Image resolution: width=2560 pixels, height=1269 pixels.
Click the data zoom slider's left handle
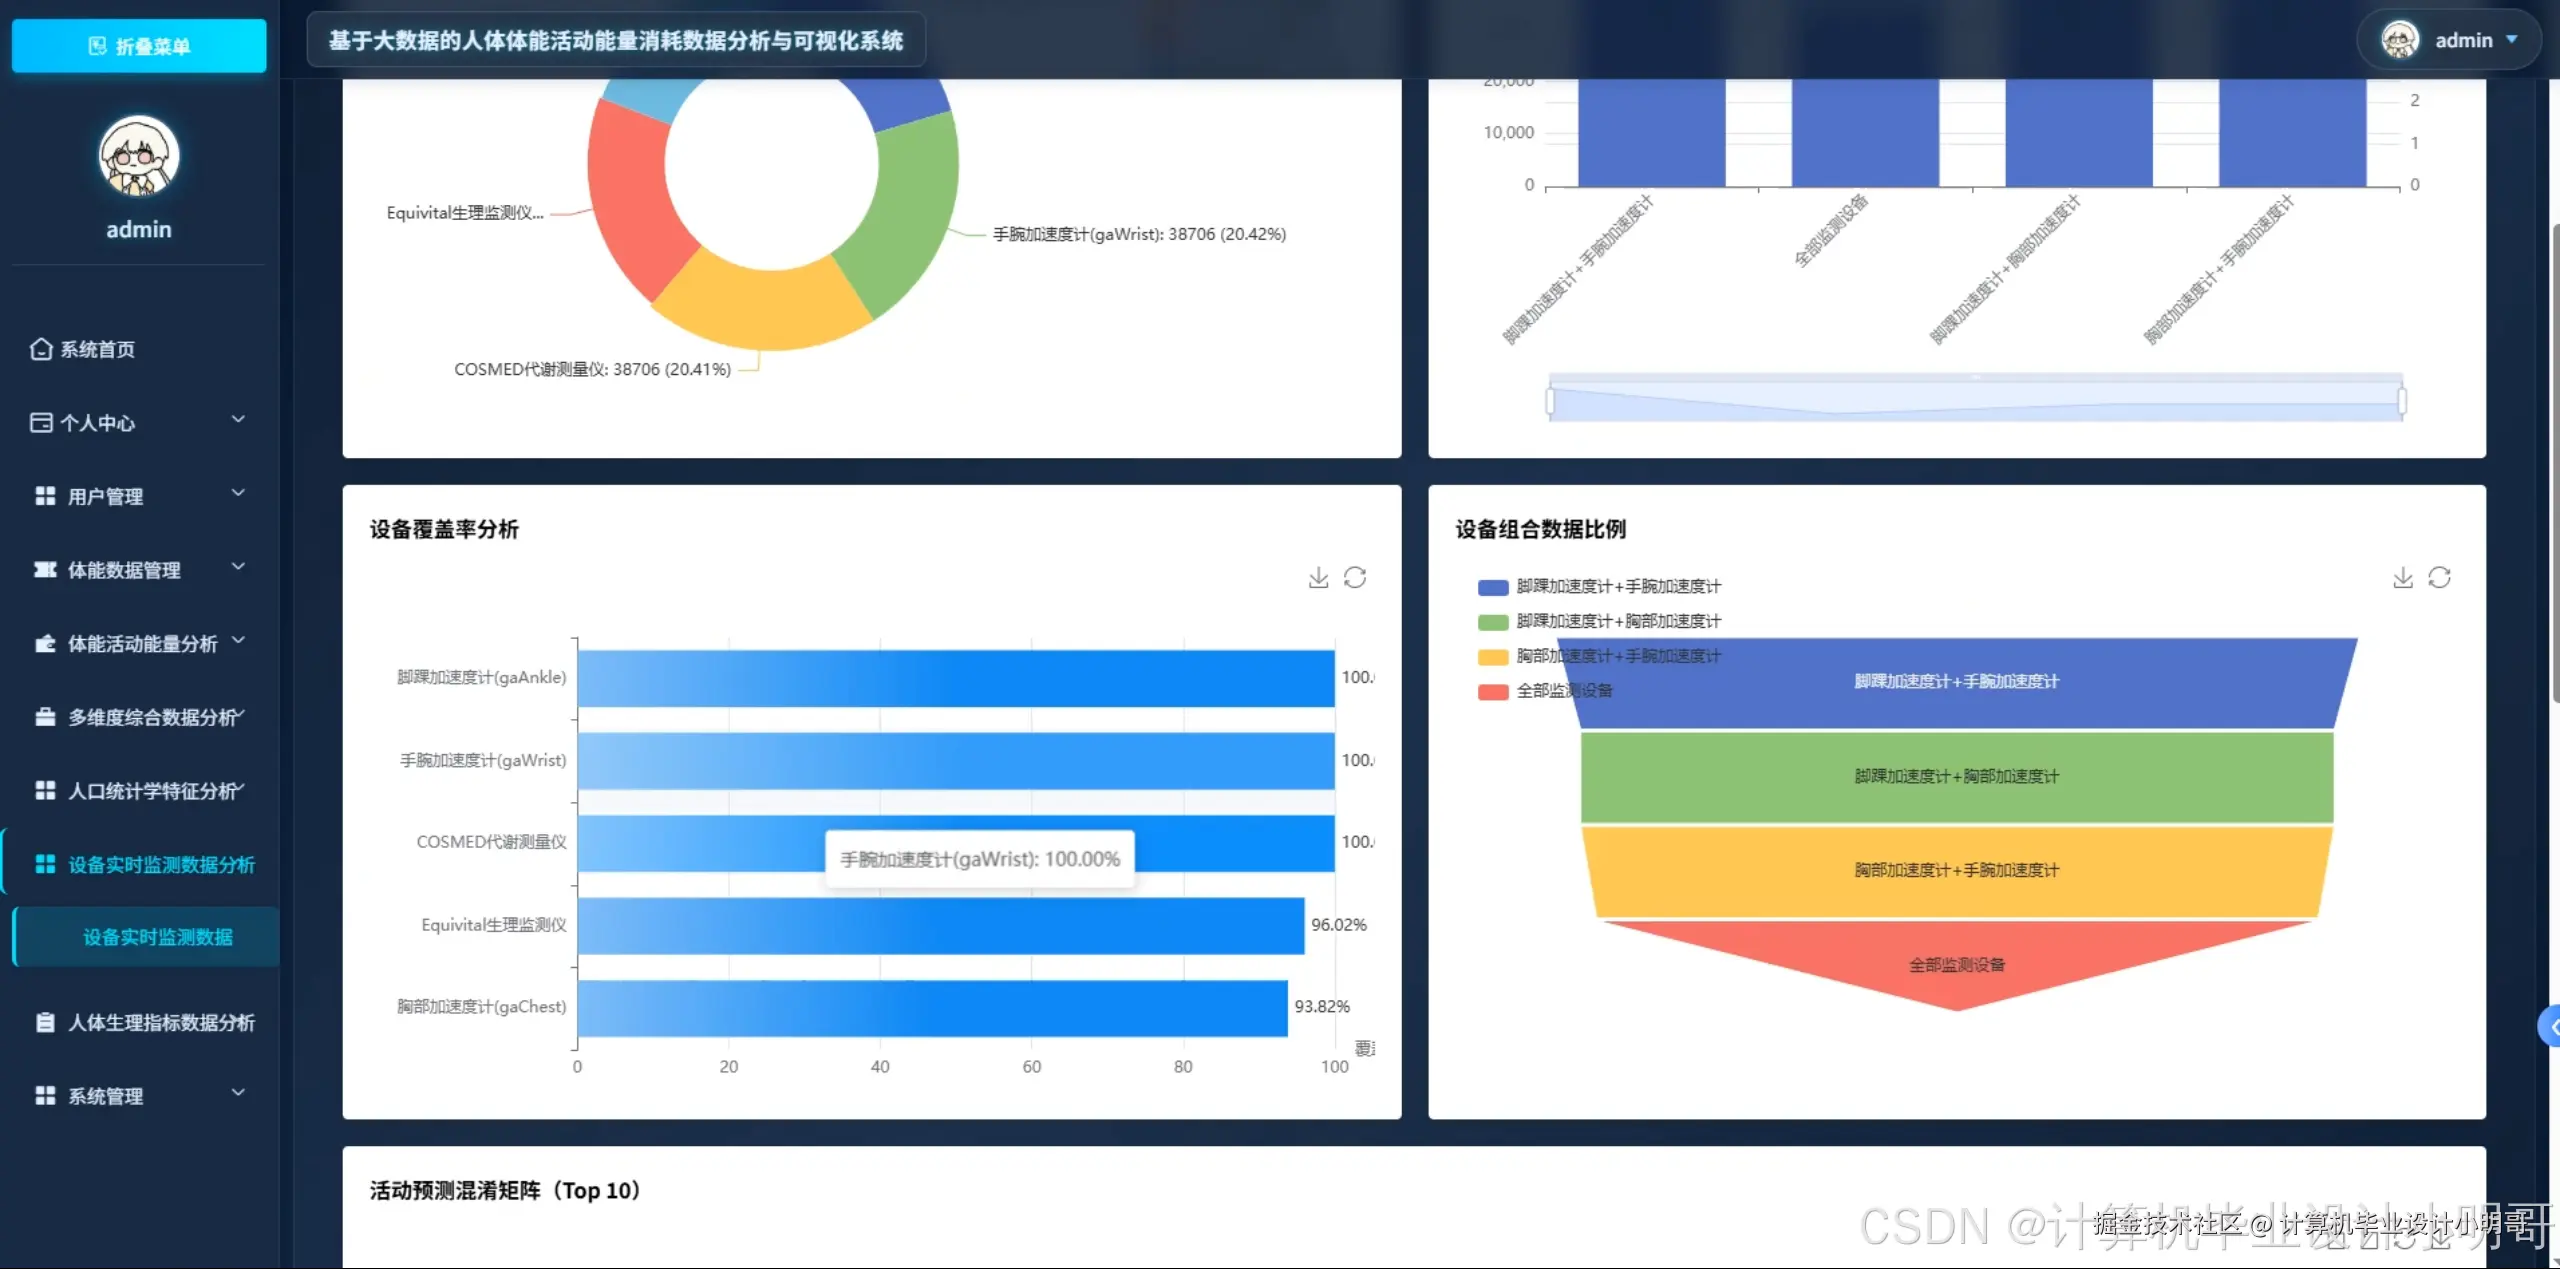pos(1550,401)
